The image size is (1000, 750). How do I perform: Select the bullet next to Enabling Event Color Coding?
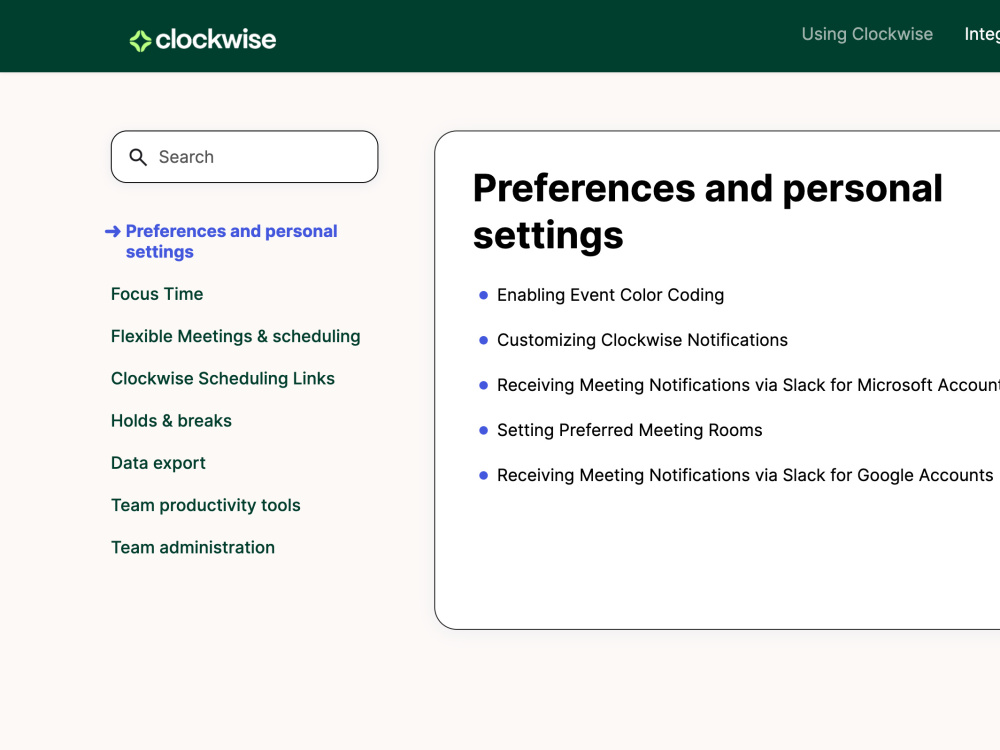pos(483,295)
